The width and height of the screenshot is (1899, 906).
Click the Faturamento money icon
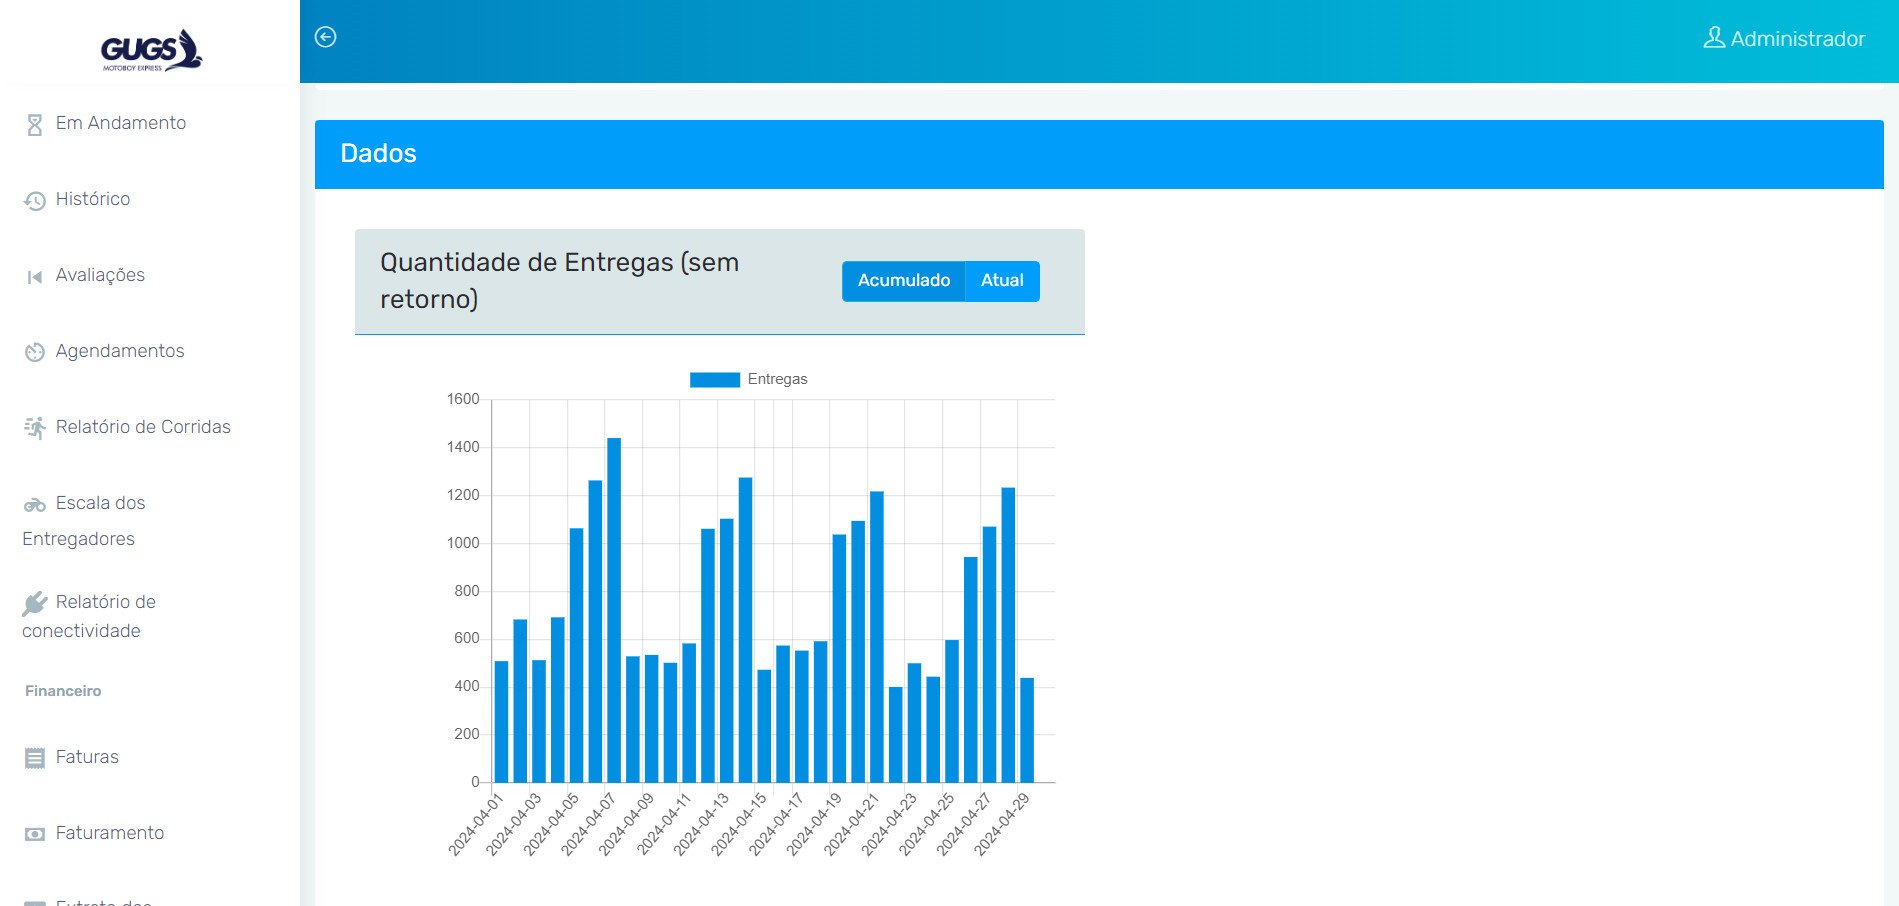pos(35,834)
